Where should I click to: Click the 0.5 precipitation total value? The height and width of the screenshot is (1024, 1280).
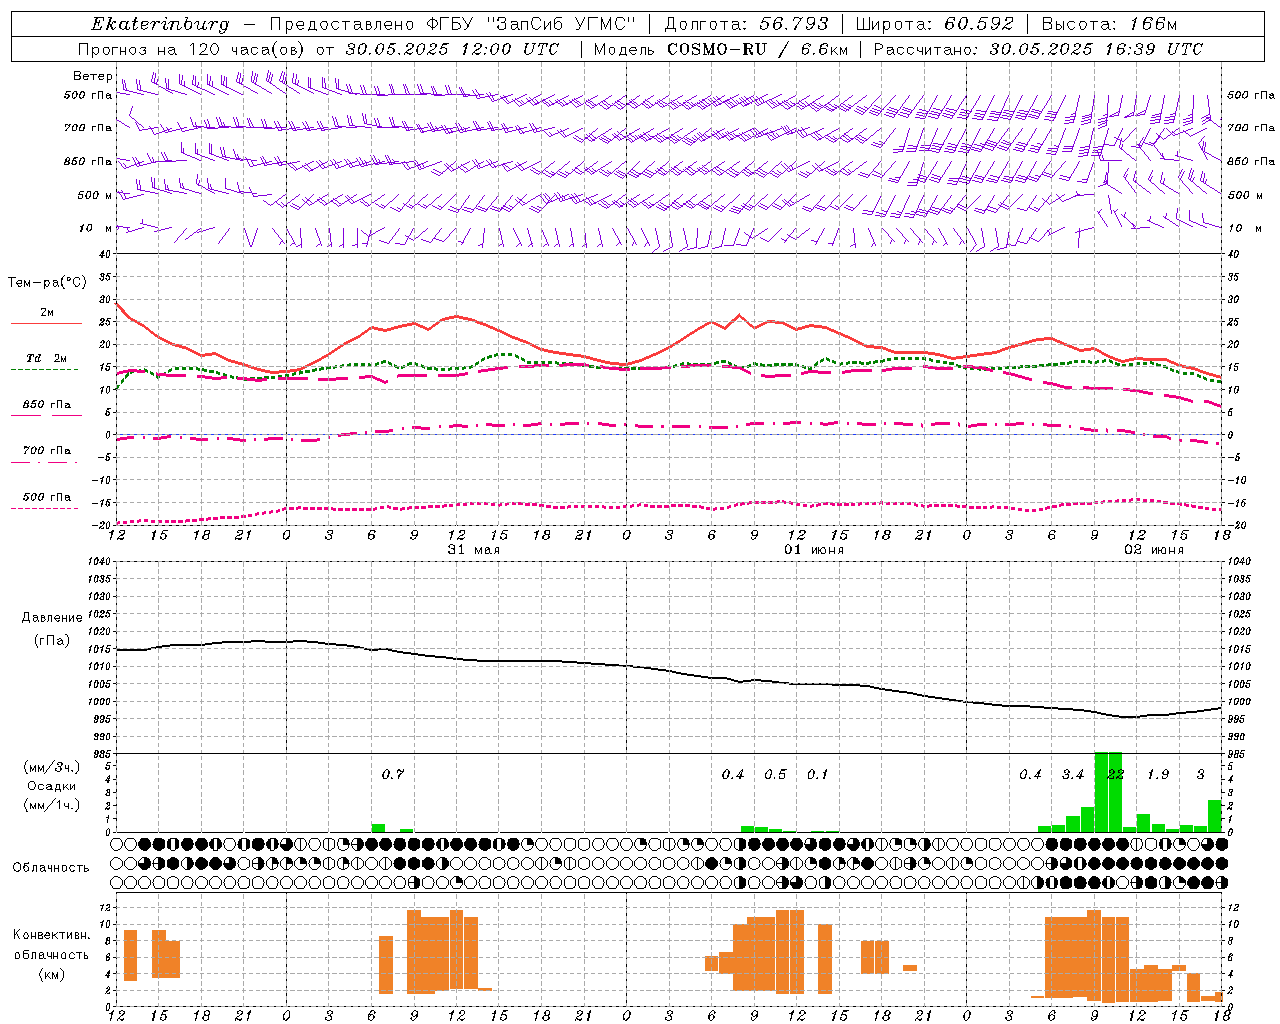coord(775,774)
